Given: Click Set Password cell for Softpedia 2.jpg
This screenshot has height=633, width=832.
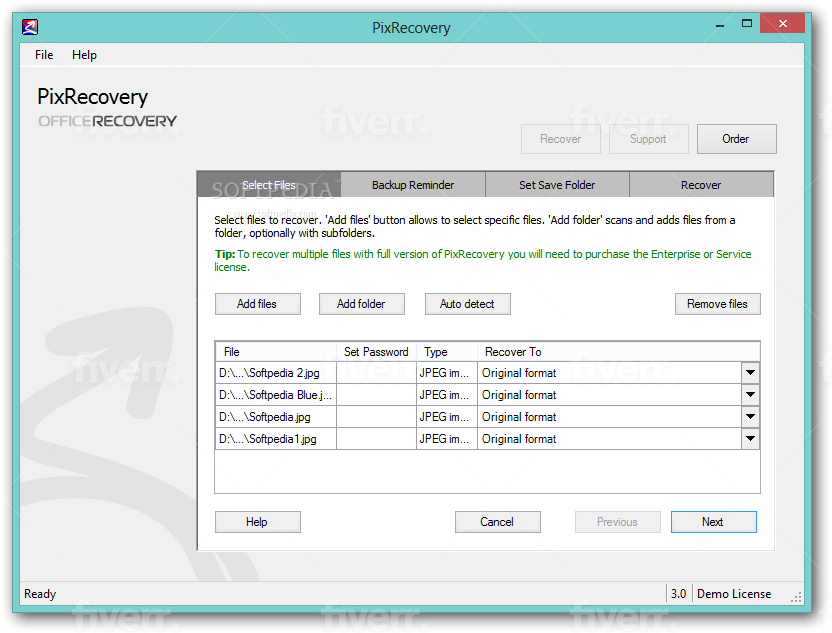Looking at the screenshot, I should point(376,373).
